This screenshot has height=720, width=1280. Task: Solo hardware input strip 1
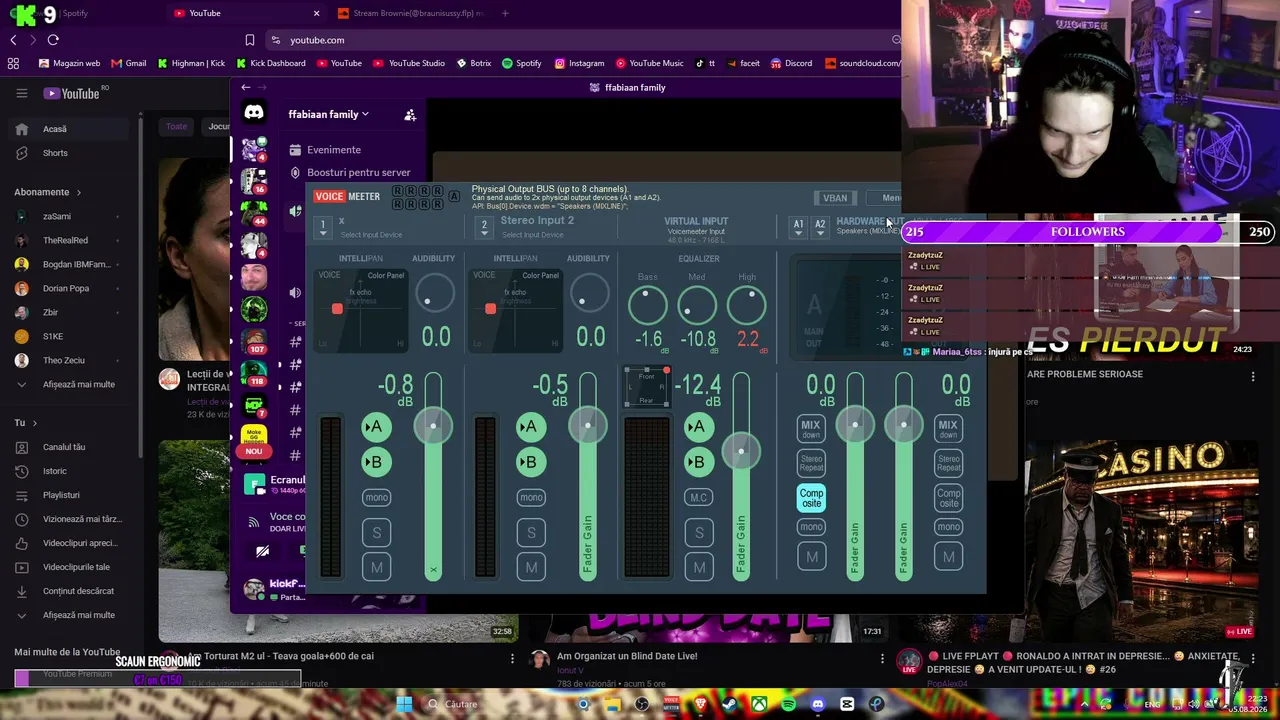pyautogui.click(x=376, y=533)
